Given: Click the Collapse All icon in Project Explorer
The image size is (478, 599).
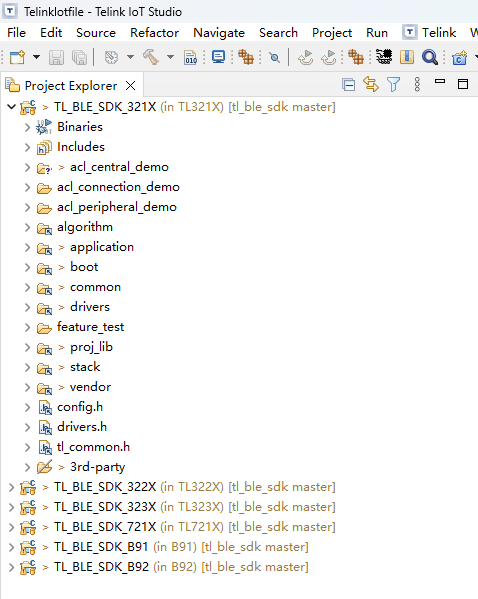Looking at the screenshot, I should [x=348, y=84].
